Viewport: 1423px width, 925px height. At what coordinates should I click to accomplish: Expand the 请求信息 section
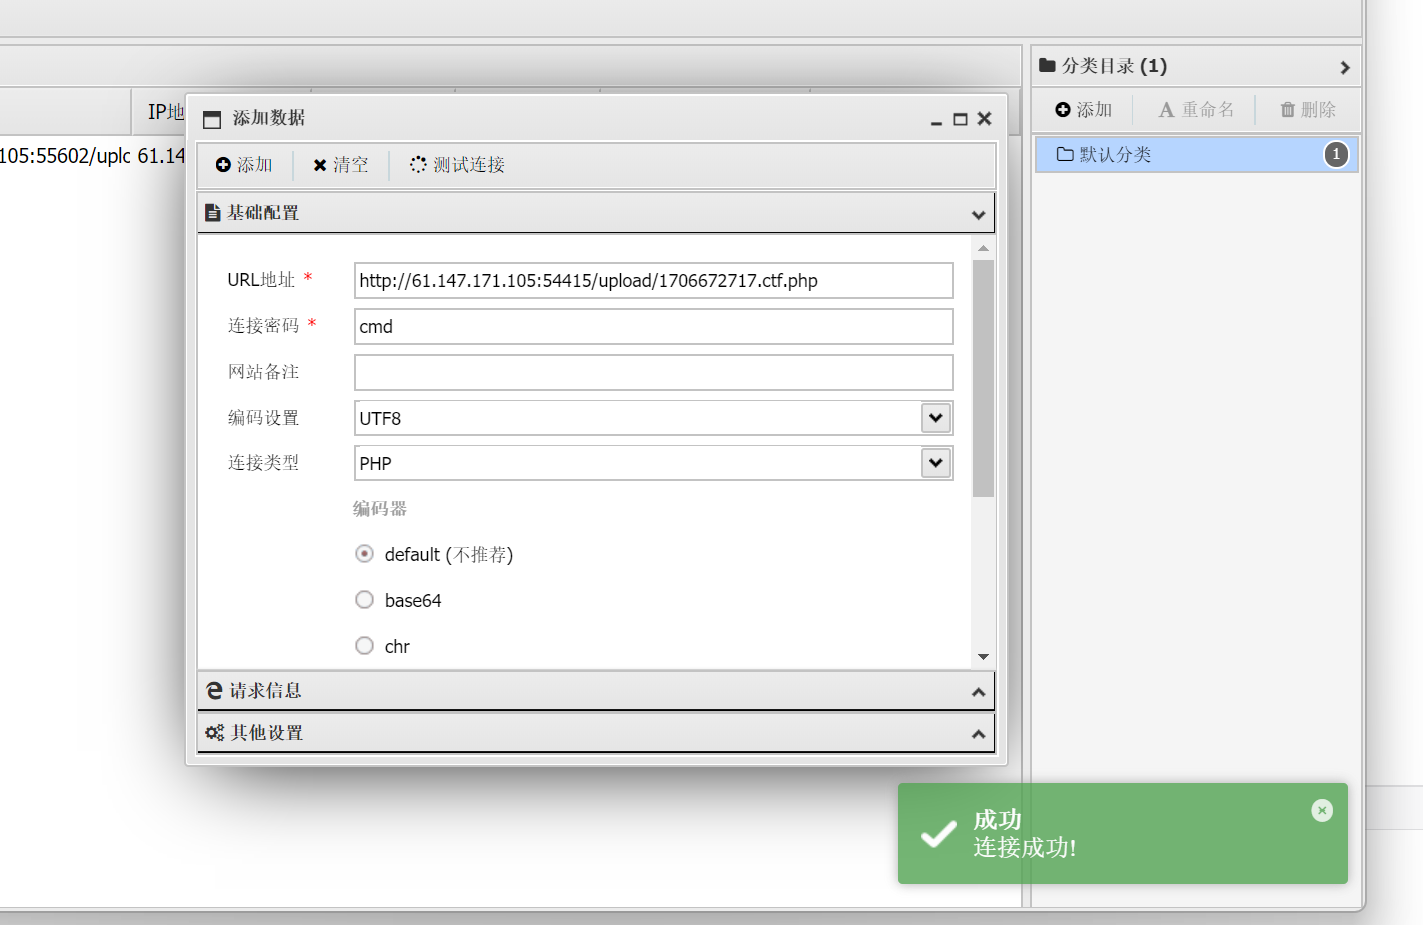[978, 692]
